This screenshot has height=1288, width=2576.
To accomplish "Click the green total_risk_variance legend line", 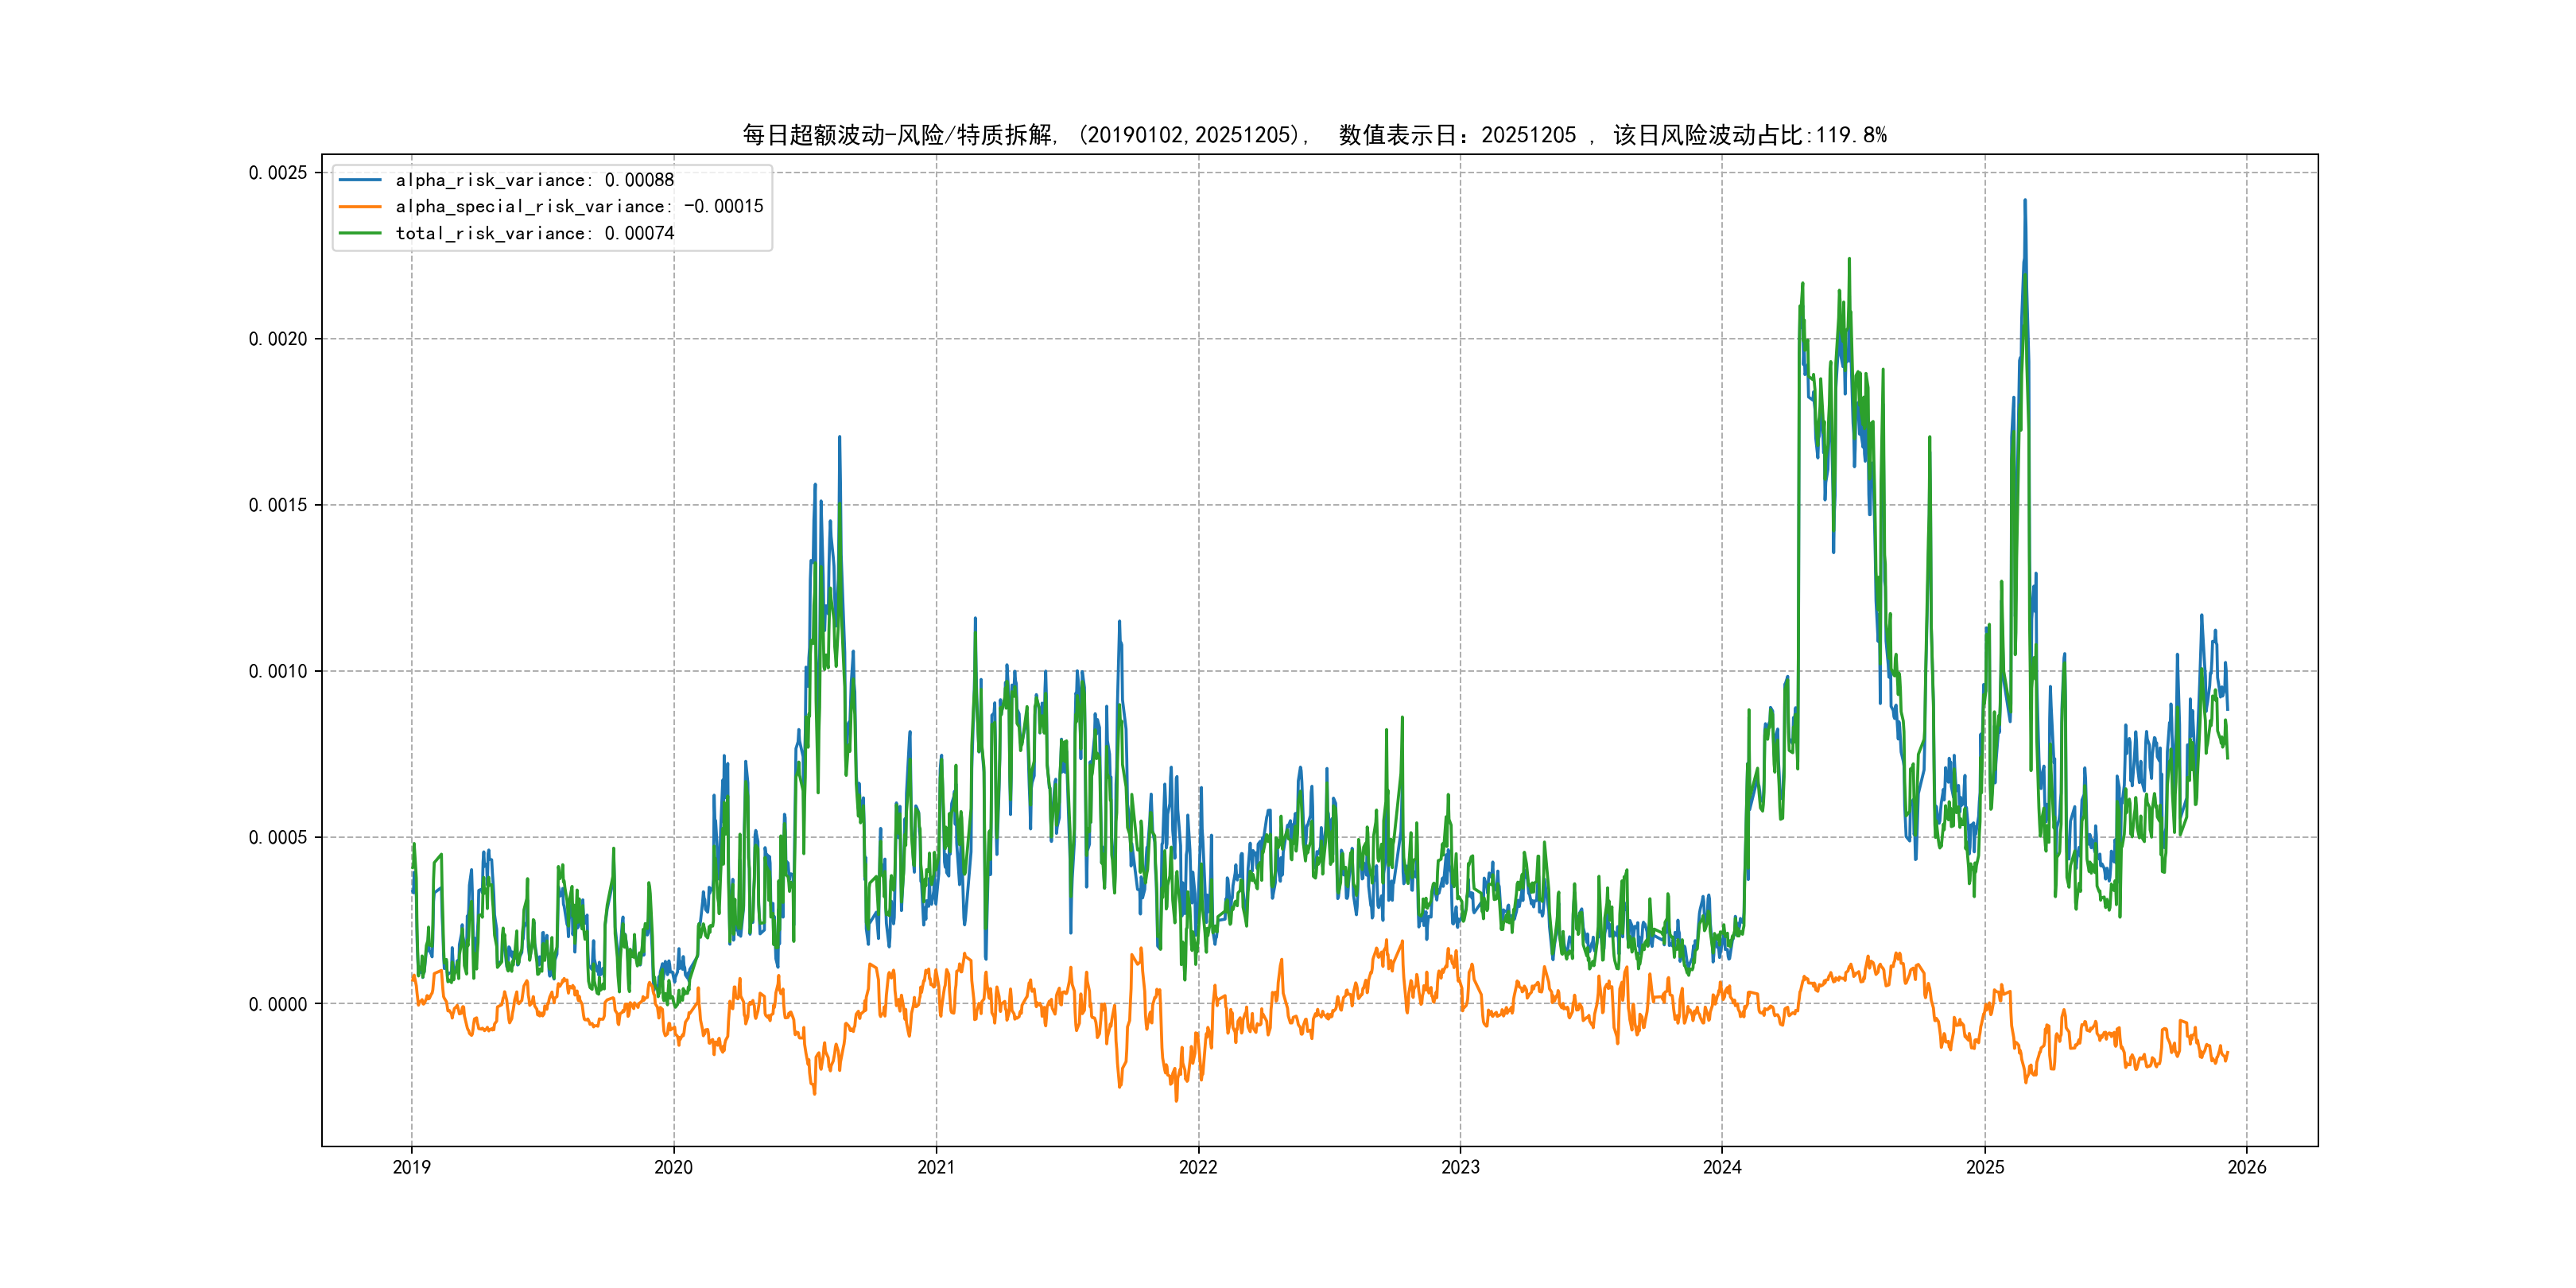I will point(360,233).
